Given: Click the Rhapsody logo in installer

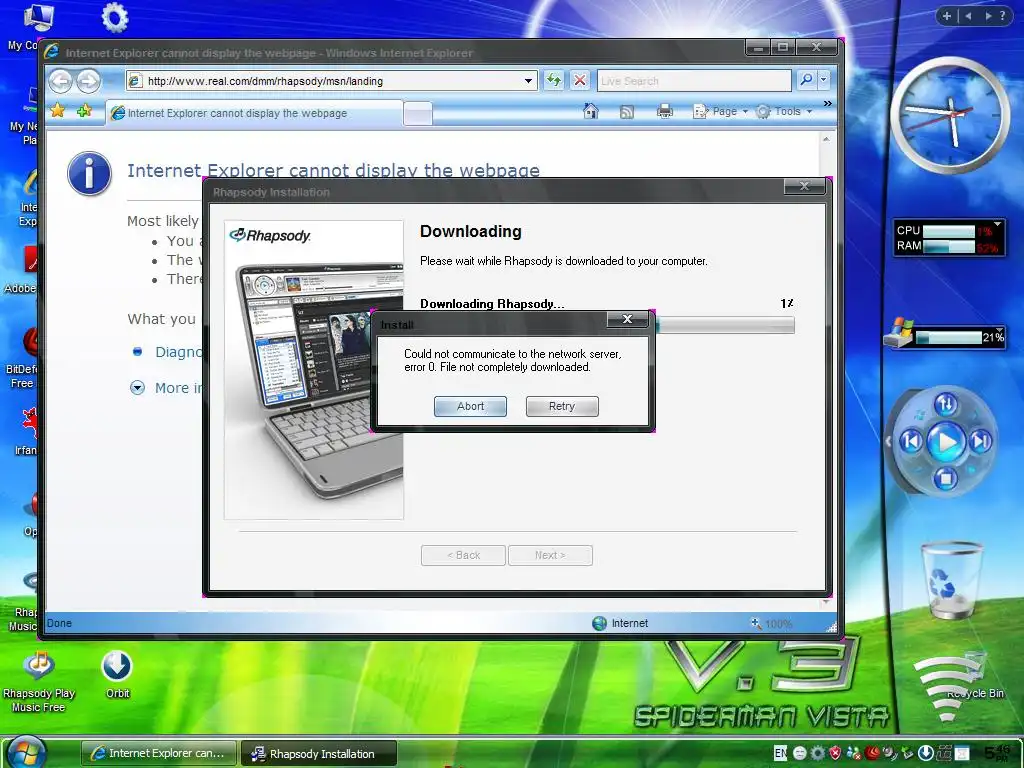Looking at the screenshot, I should [270, 235].
